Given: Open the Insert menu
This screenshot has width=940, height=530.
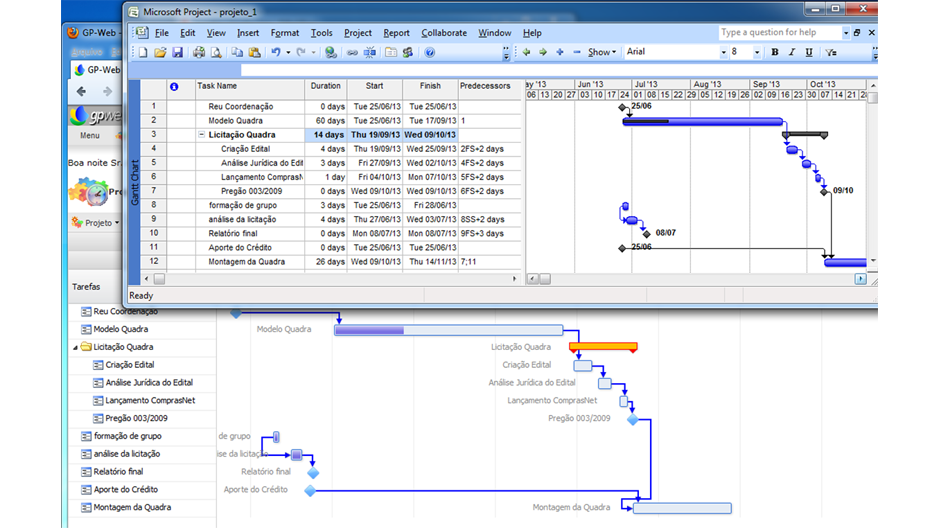Looking at the screenshot, I should click(x=248, y=33).
